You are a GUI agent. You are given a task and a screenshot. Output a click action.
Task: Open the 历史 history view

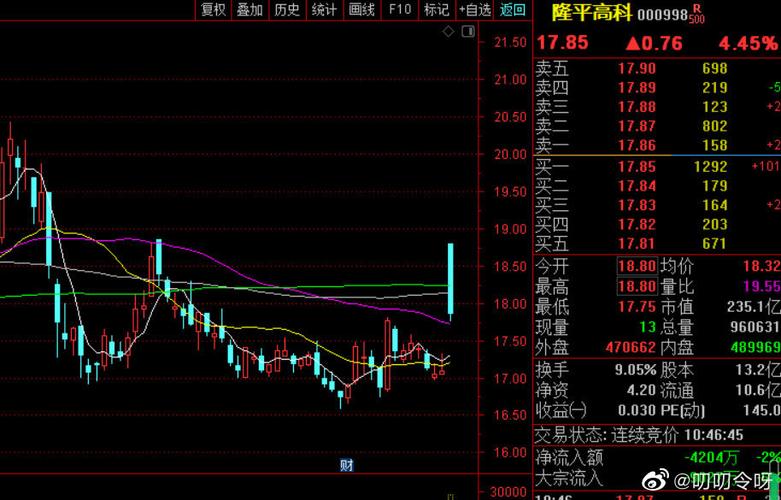click(287, 9)
